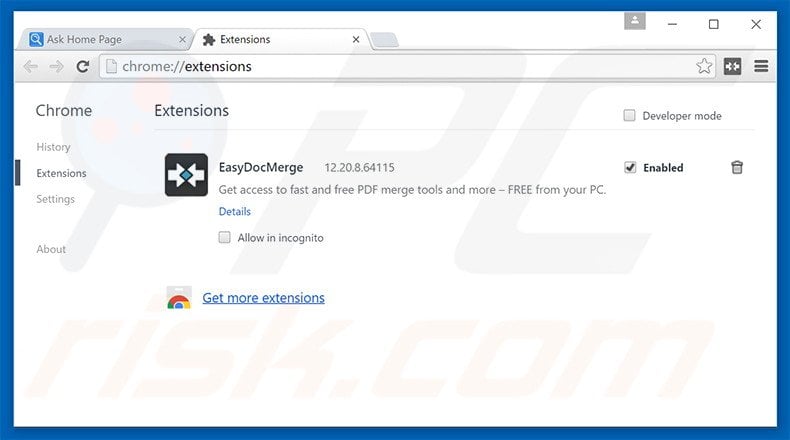Reload the extensions page
790x440 pixels.
coord(83,67)
